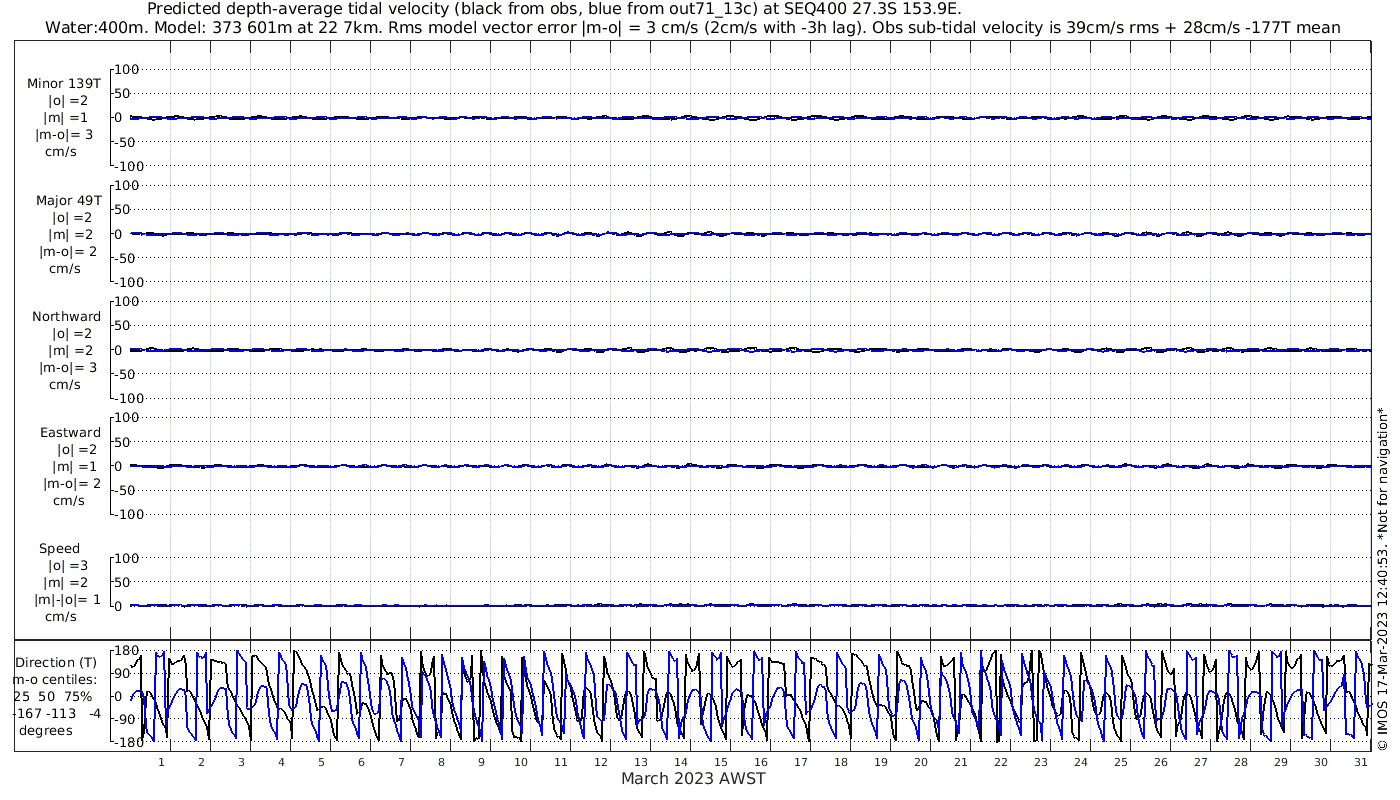Select the "Eastward" panel label
Screen dimensions: 1400x800
click(70, 433)
